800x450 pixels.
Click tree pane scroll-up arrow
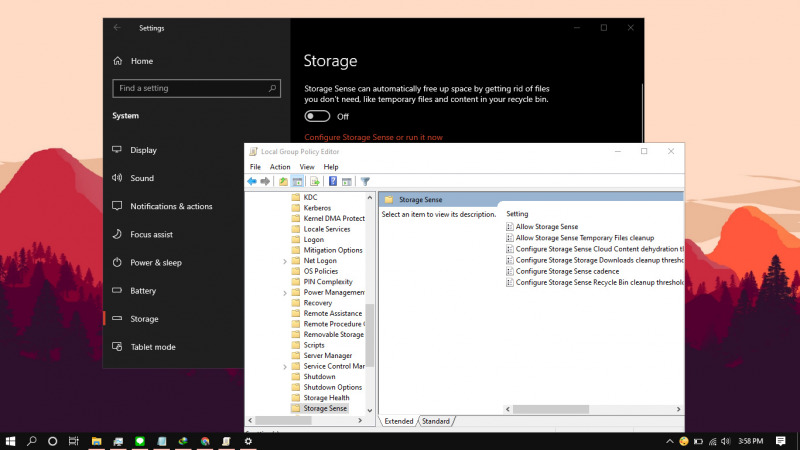370,197
